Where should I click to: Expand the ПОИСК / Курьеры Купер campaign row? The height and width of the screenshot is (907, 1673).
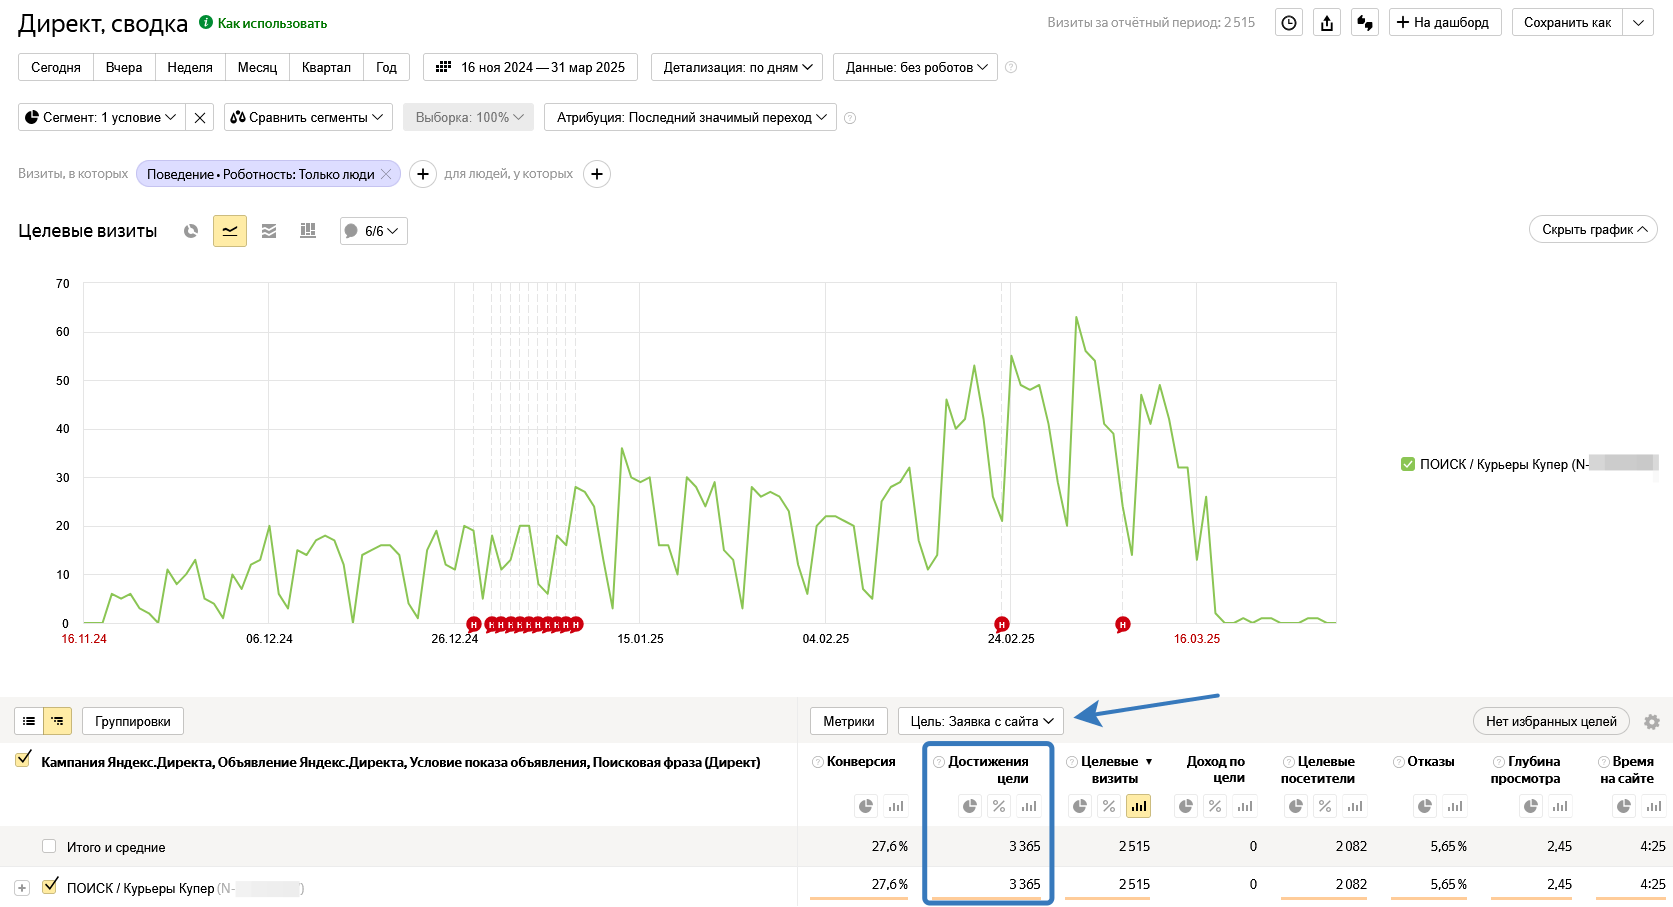[22, 888]
